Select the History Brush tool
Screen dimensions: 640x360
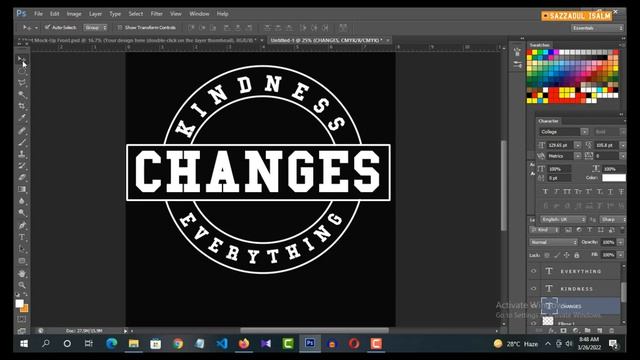pyautogui.click(x=22, y=166)
